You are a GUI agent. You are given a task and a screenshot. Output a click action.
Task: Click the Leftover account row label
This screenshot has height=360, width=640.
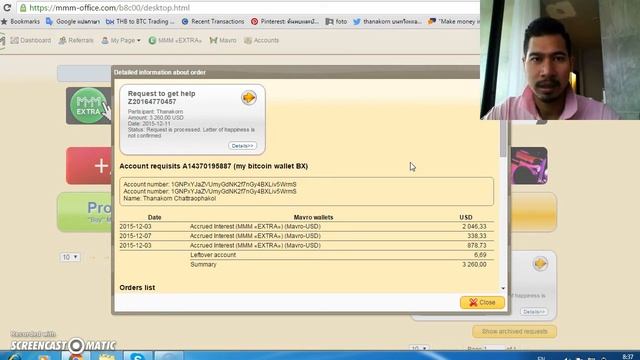[213, 255]
